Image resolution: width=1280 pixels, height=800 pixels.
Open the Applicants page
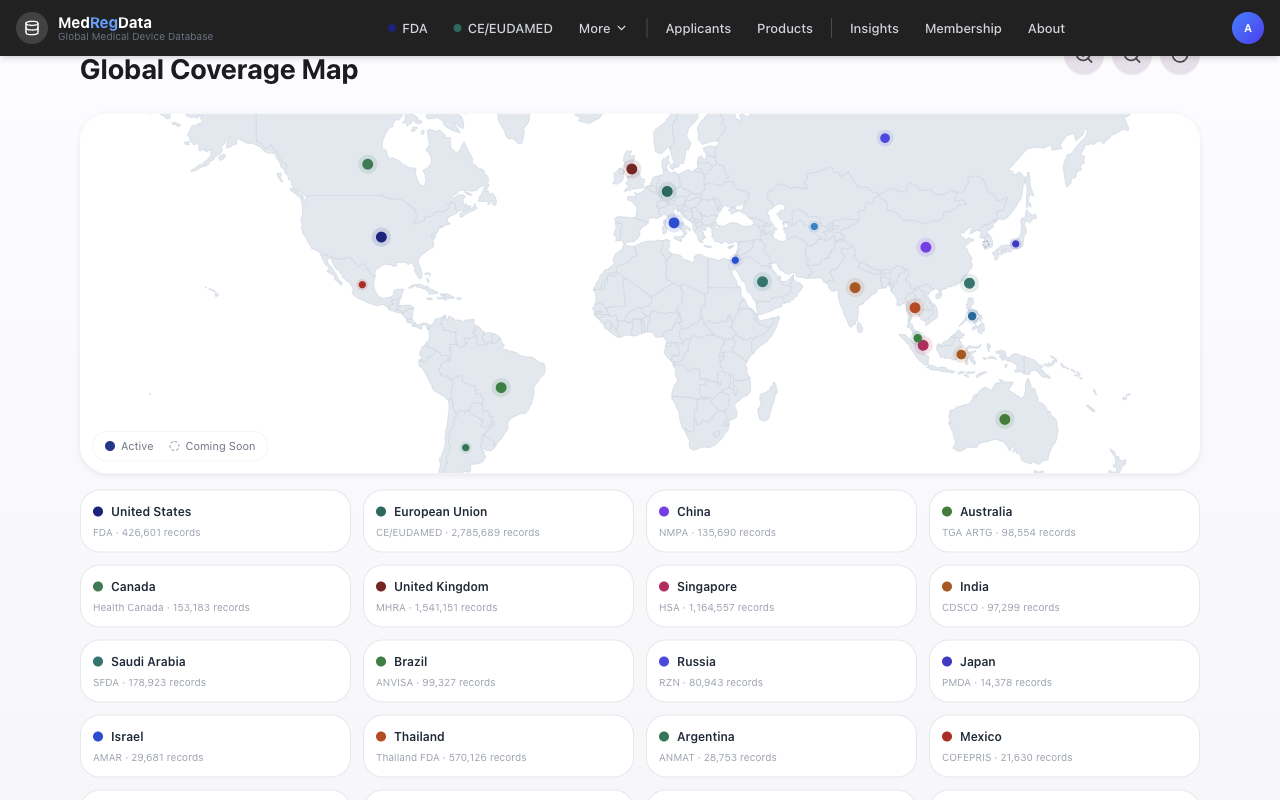(x=698, y=28)
